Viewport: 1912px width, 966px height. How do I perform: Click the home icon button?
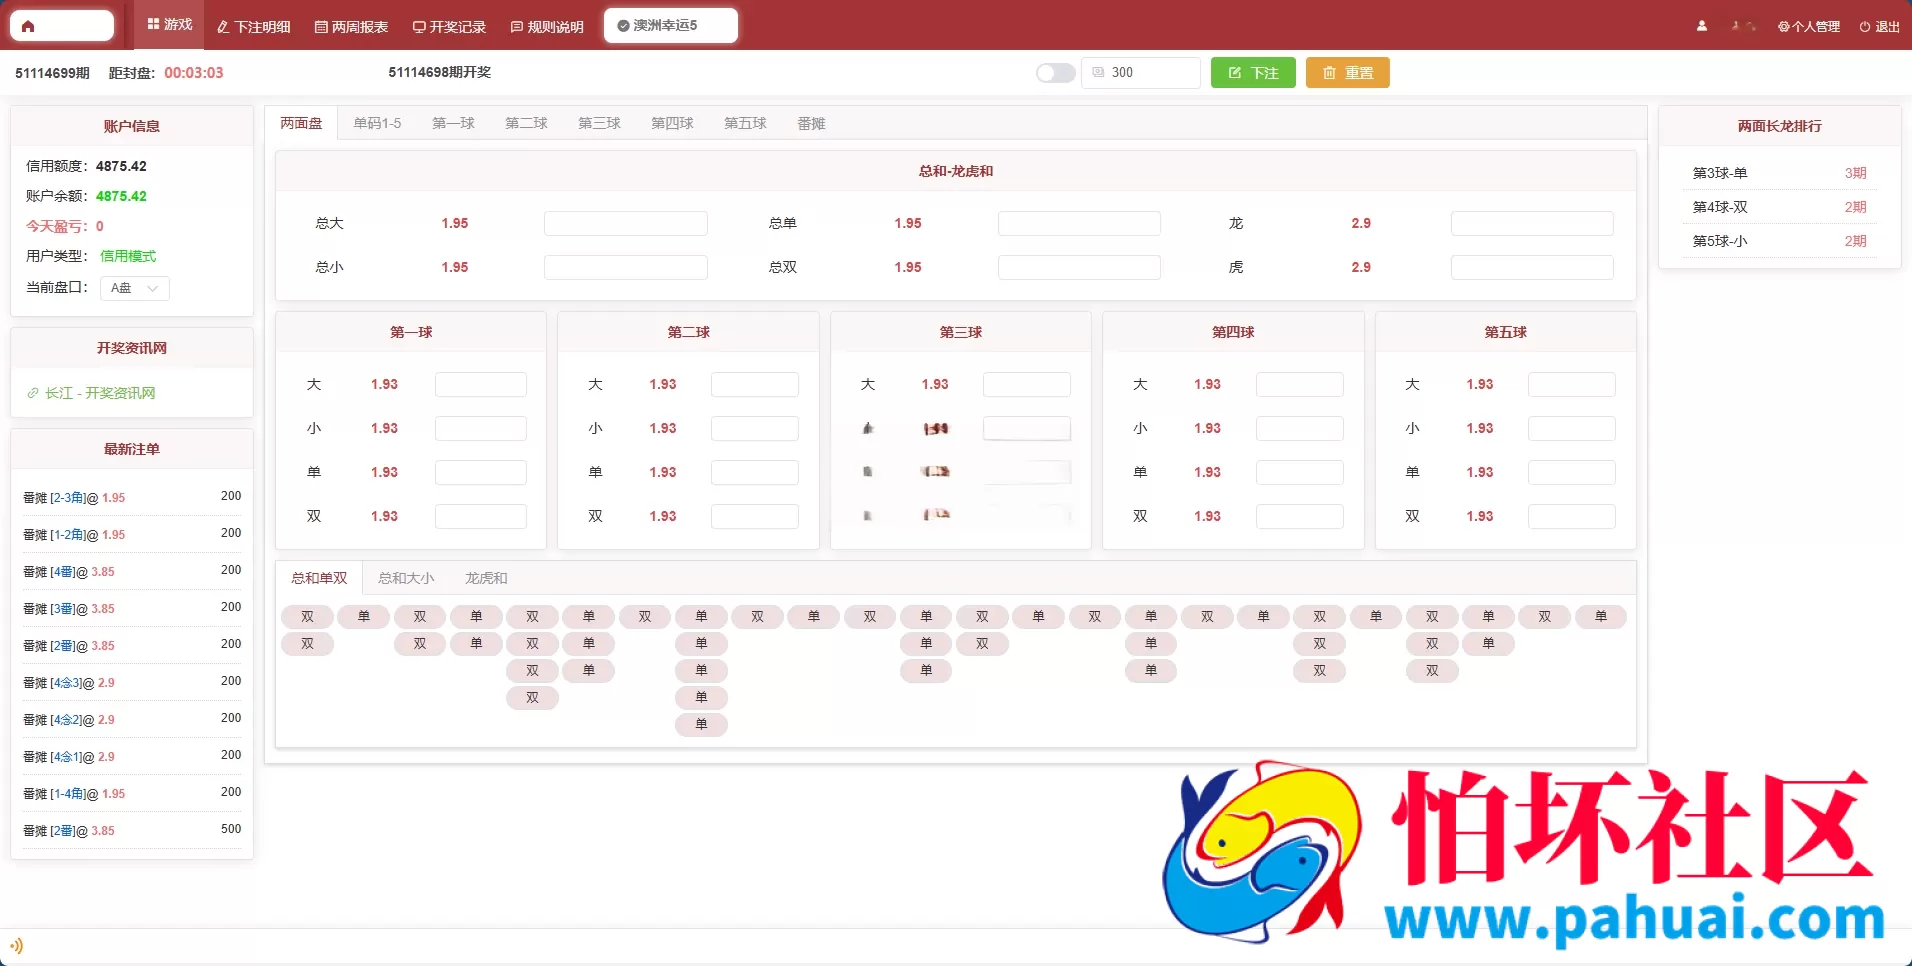click(x=61, y=26)
